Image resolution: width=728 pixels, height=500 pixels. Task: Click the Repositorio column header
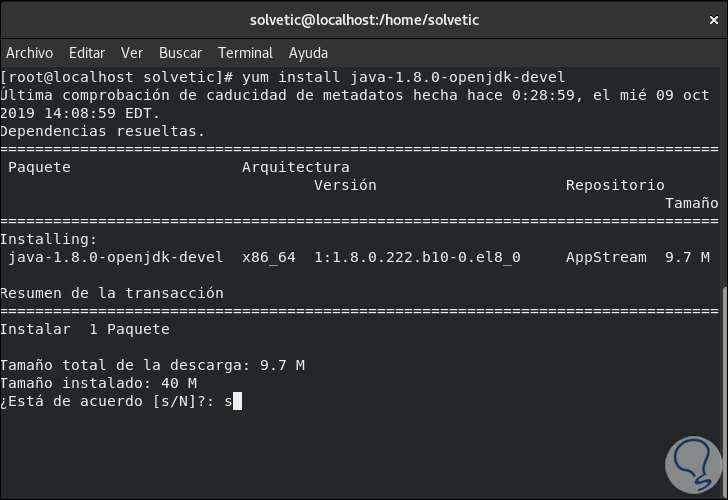click(x=614, y=185)
